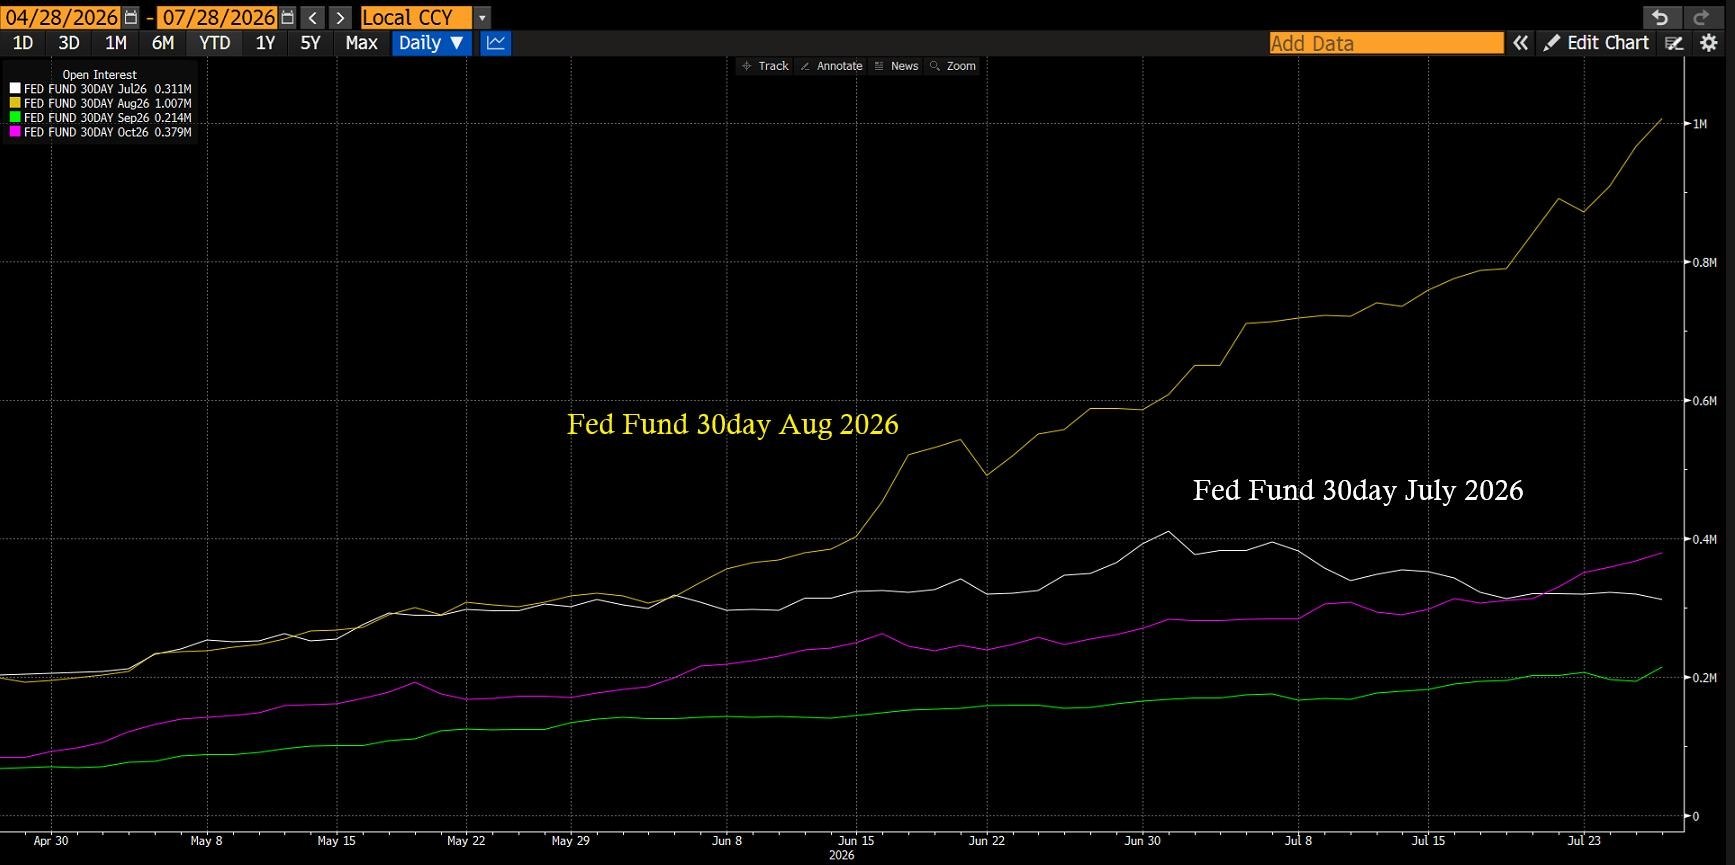Open chart settings gear

pos(1709,43)
